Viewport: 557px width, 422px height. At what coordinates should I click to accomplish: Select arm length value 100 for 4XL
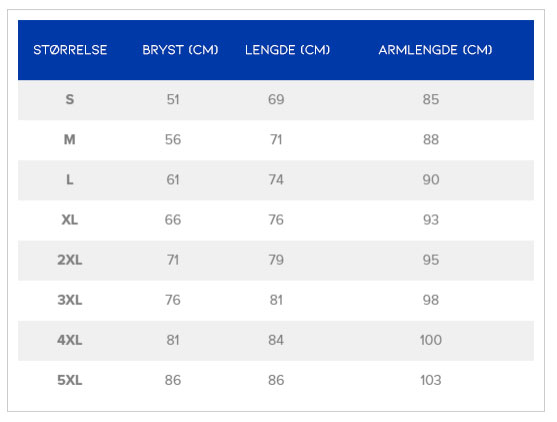431,340
